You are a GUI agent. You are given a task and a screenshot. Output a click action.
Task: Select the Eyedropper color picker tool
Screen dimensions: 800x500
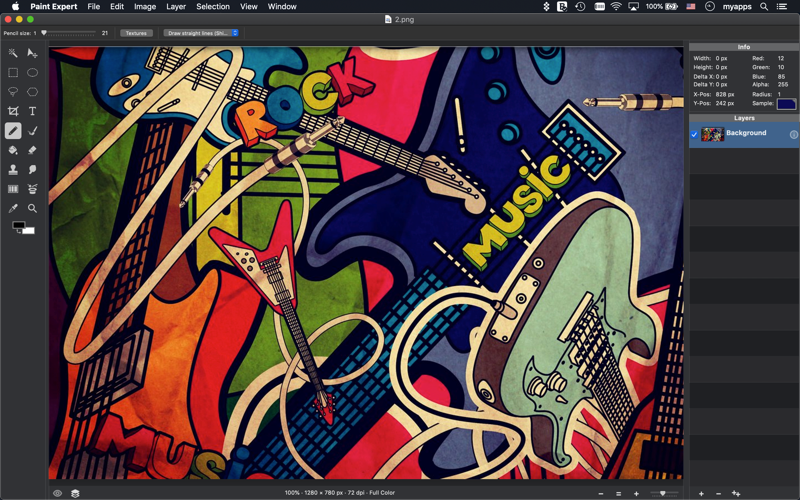pos(13,208)
